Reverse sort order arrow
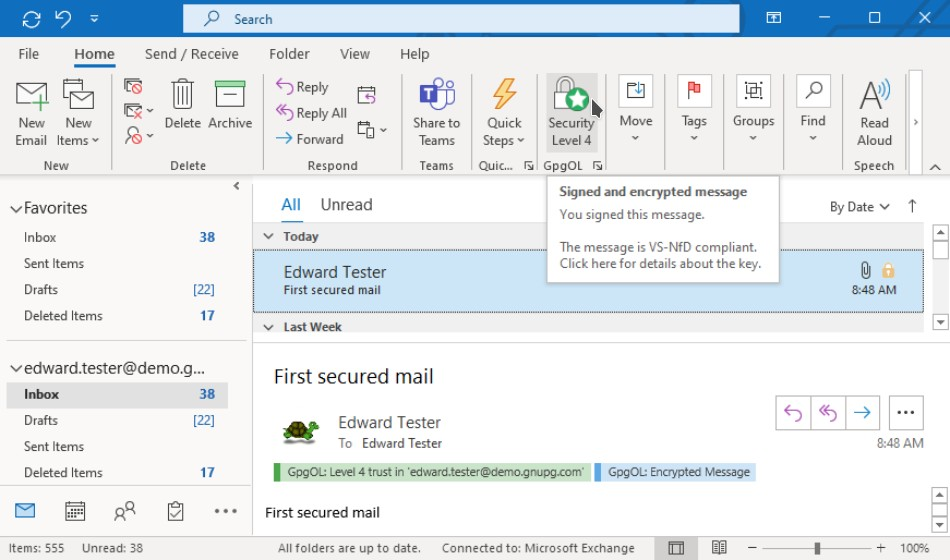 click(912, 206)
